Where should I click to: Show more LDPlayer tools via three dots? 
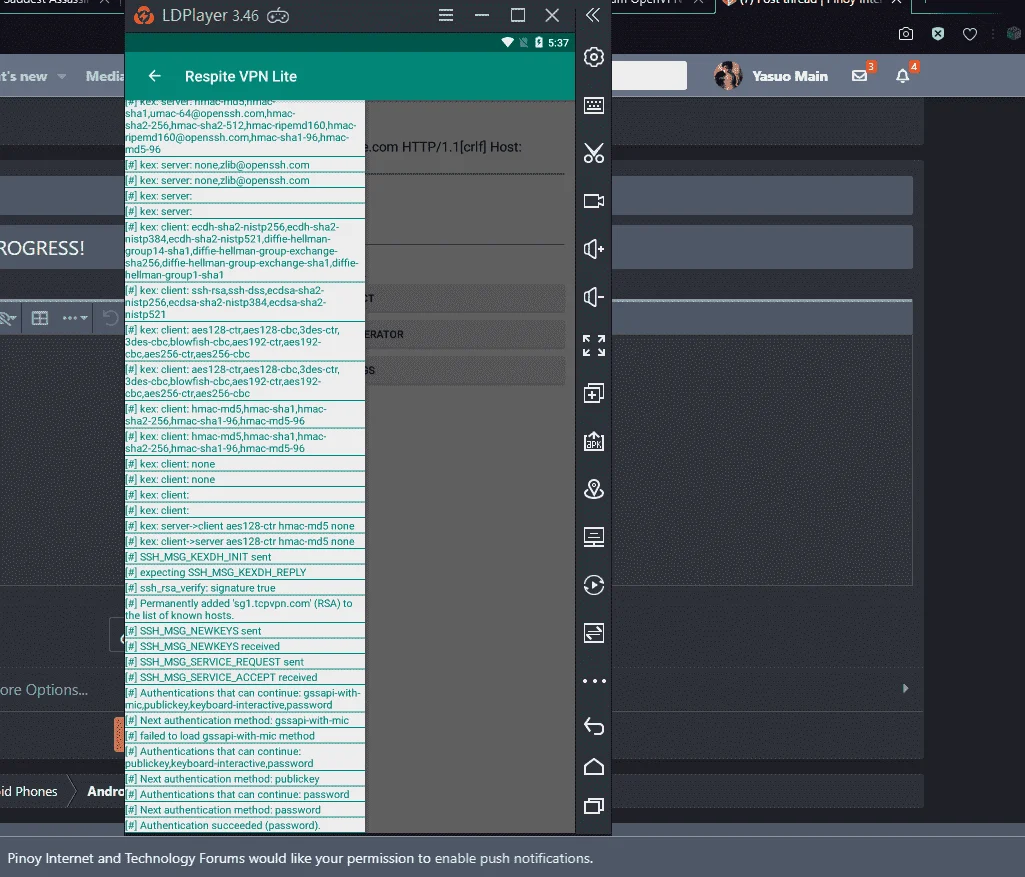594,681
